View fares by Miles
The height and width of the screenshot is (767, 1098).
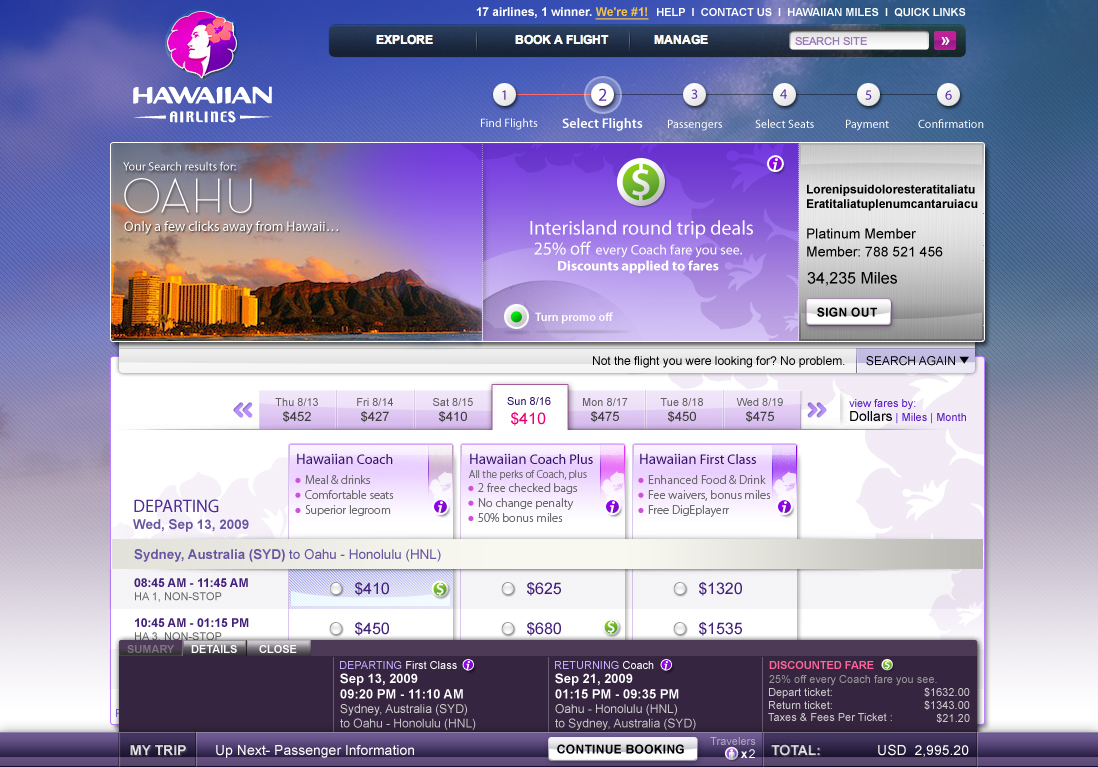[914, 417]
